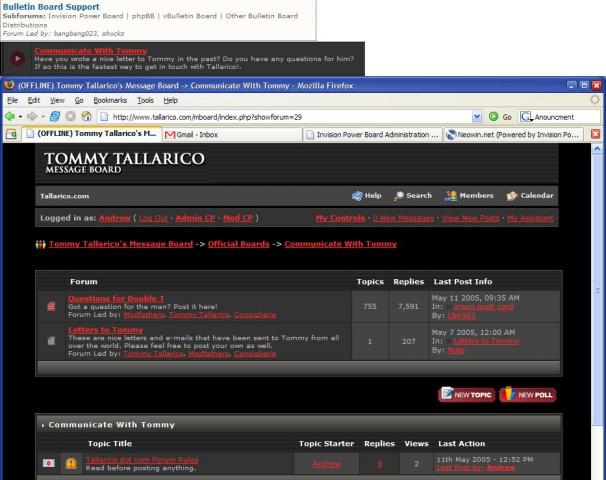Click Communicate With Tommy link in background page
606x480 pixels.
(x=91, y=51)
